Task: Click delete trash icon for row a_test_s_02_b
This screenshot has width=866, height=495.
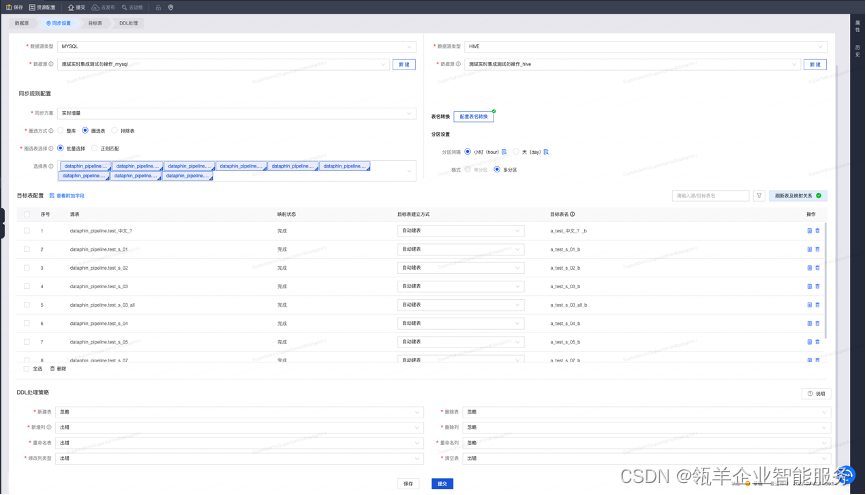Action: [817, 267]
